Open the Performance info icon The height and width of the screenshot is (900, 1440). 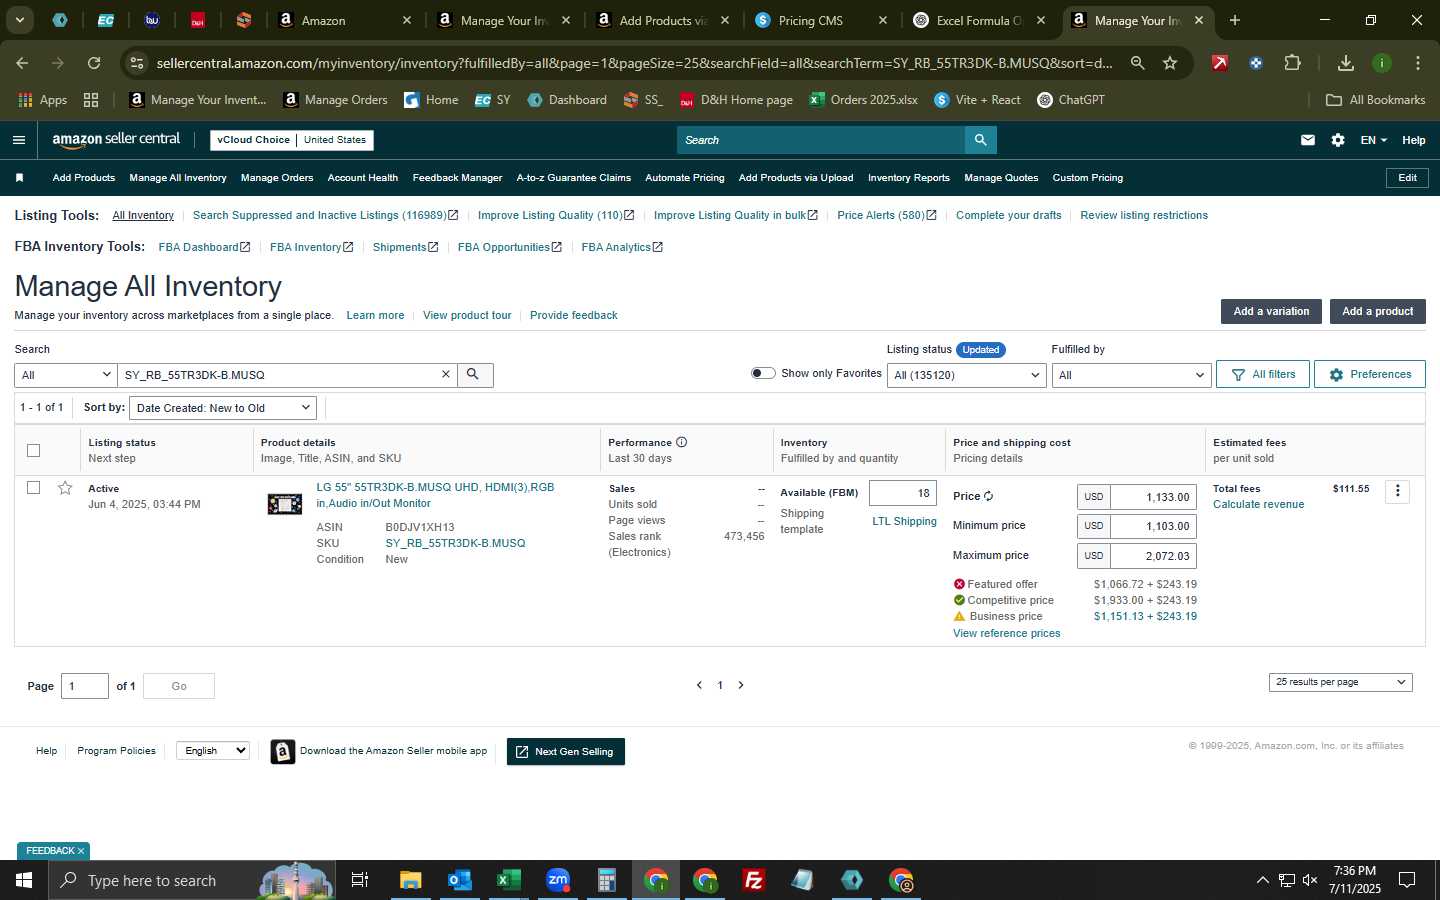click(681, 442)
